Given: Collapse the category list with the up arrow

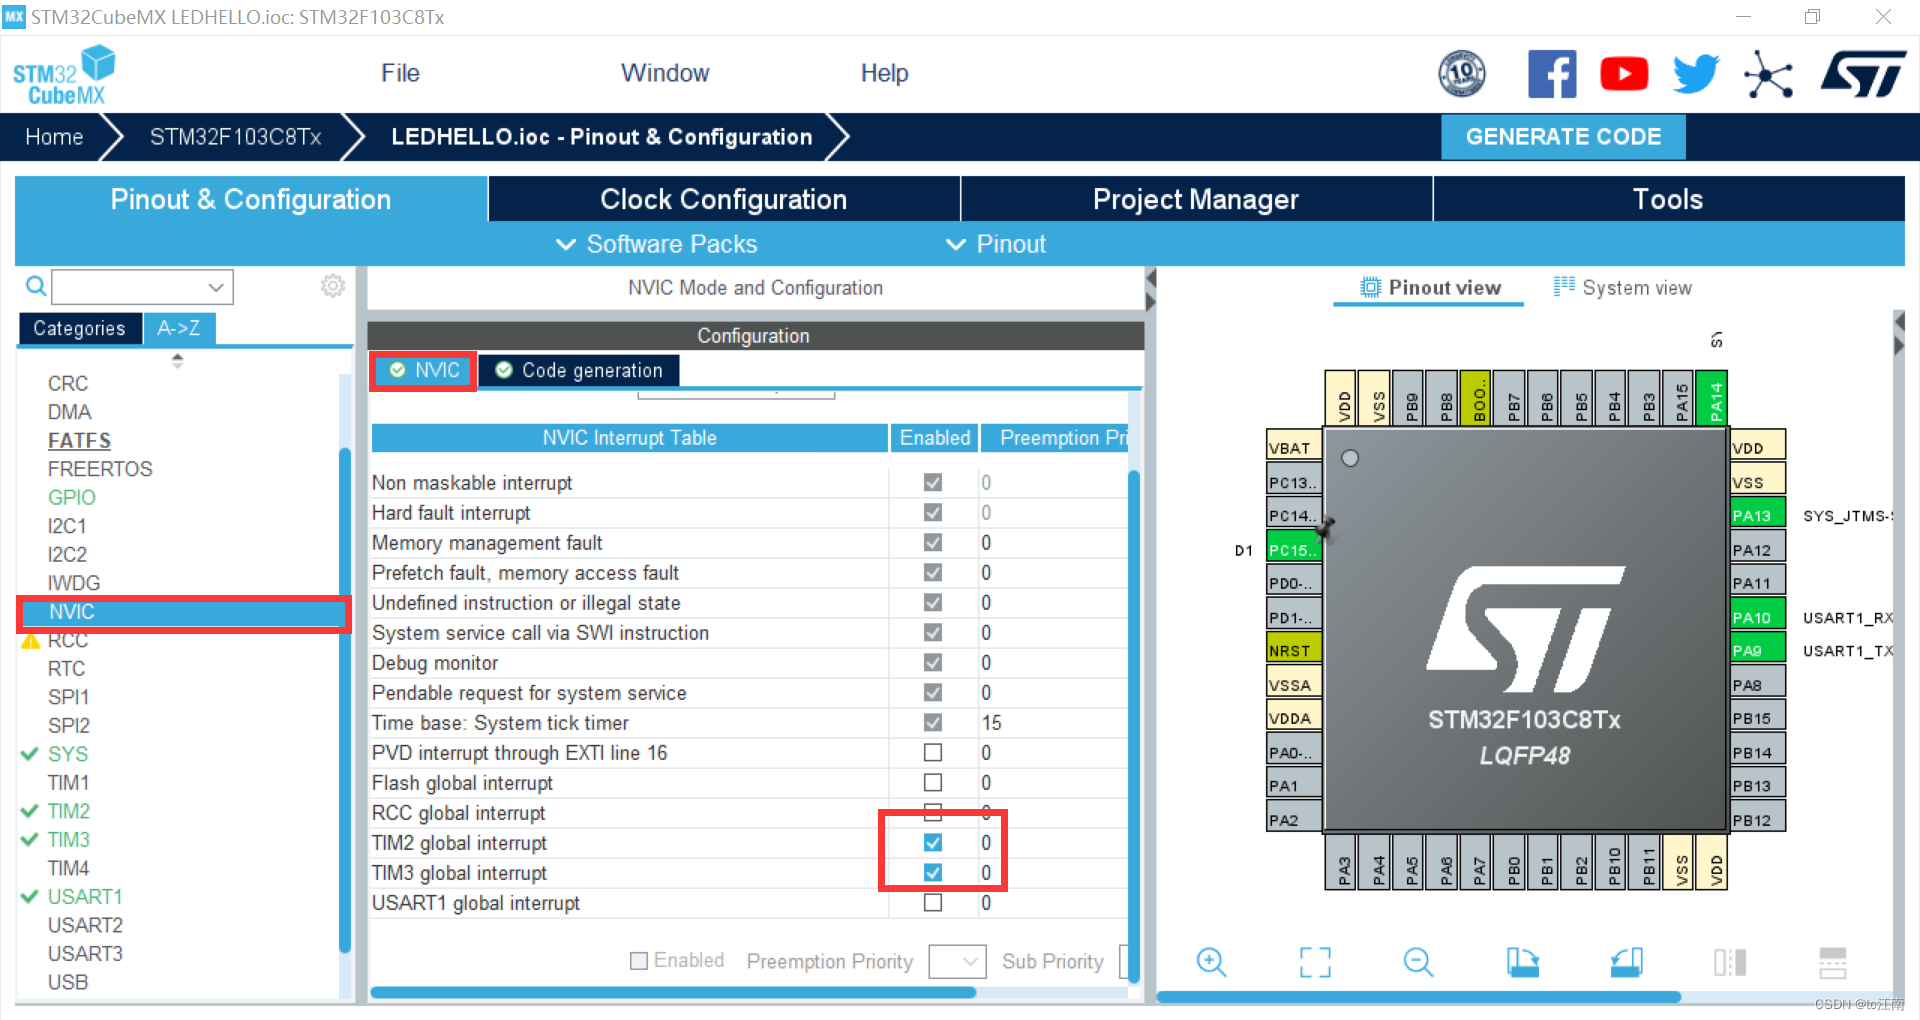Looking at the screenshot, I should tap(177, 356).
